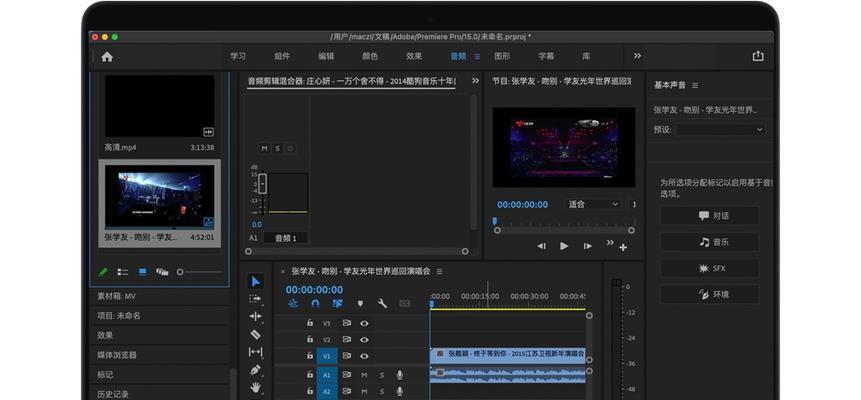Solo track A1 in timeline
This screenshot has height=400, width=861.
click(382, 375)
